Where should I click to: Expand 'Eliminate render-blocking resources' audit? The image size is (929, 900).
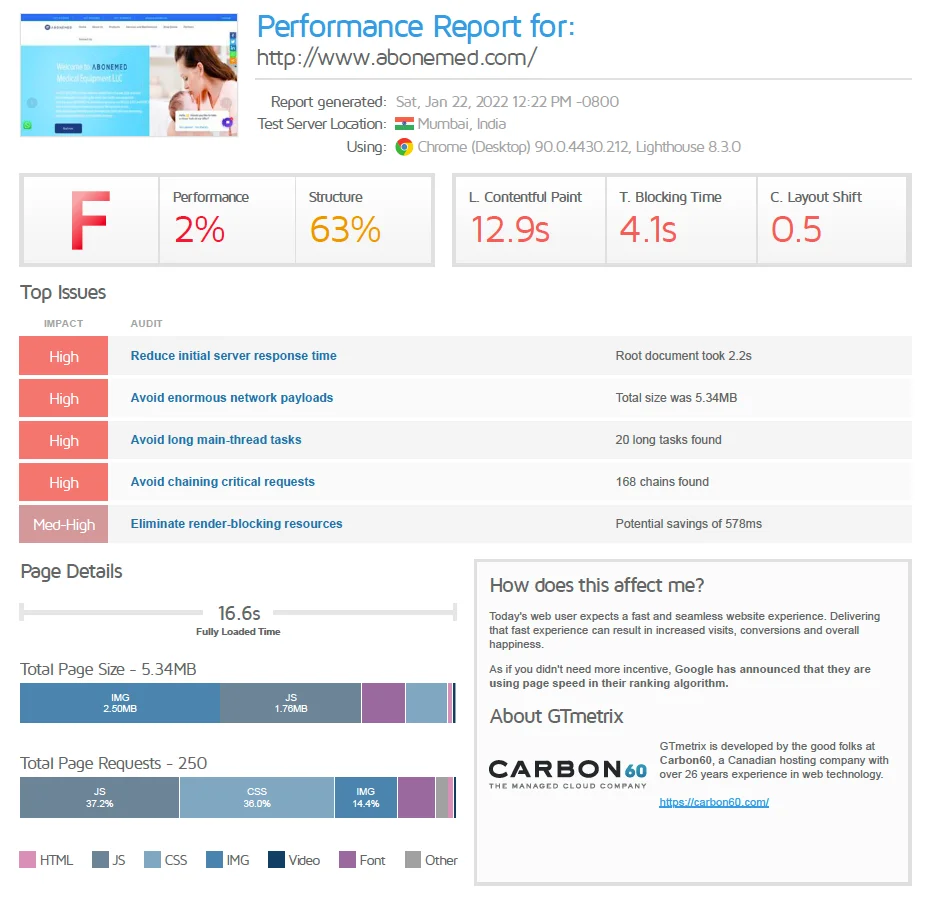click(236, 524)
